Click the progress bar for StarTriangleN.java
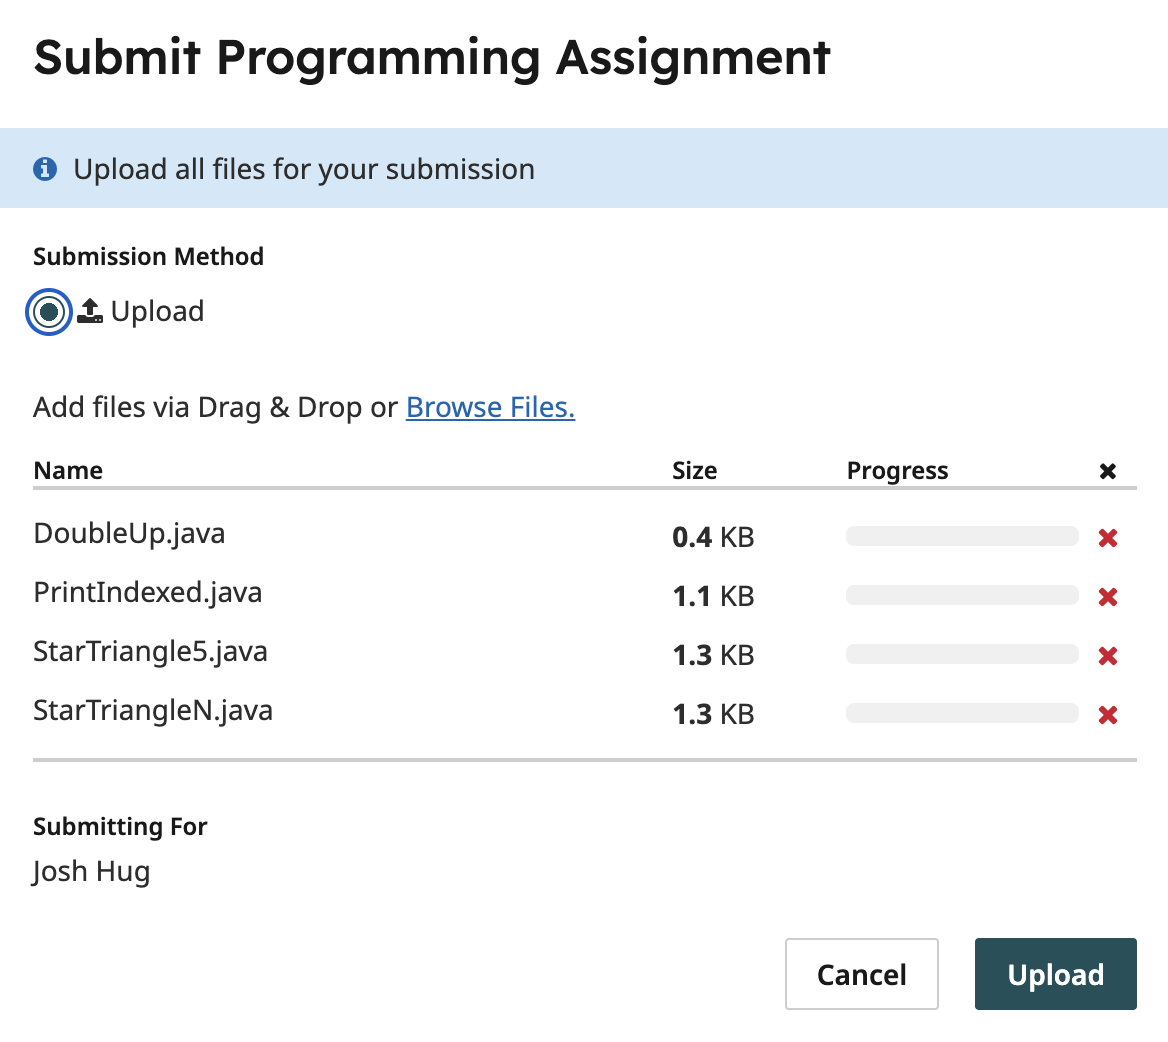The image size is (1168, 1042). pyautogui.click(x=961, y=713)
